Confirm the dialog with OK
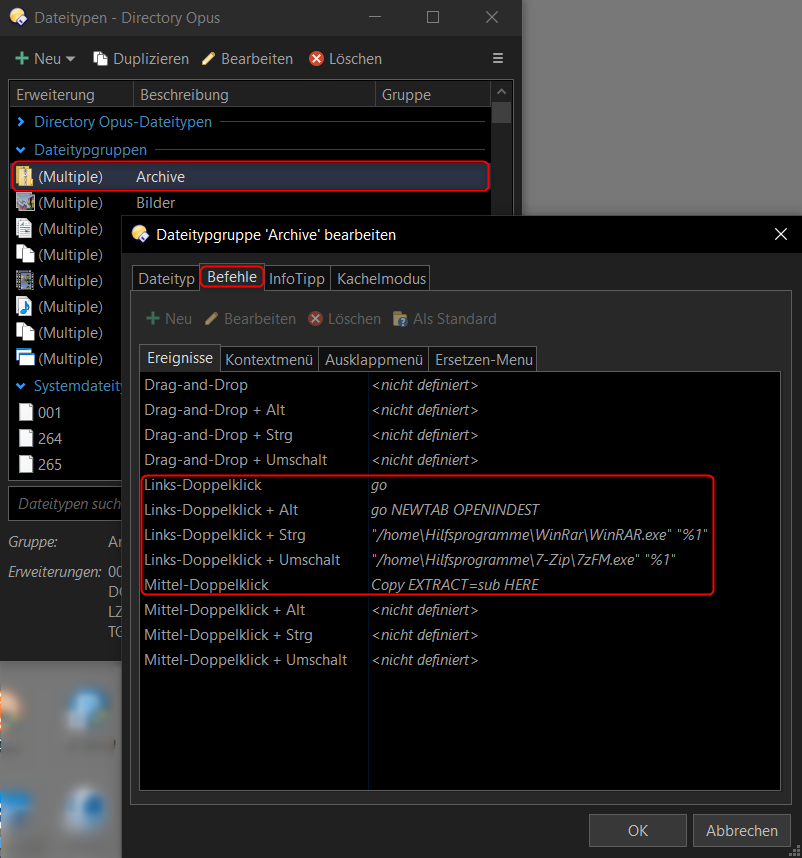802x858 pixels. click(637, 831)
